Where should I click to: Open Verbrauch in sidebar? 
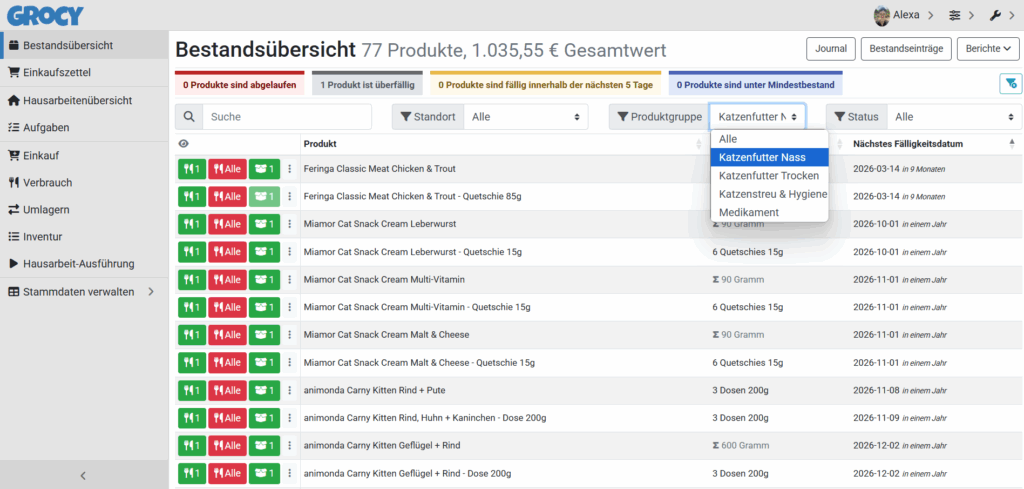[x=84, y=182]
